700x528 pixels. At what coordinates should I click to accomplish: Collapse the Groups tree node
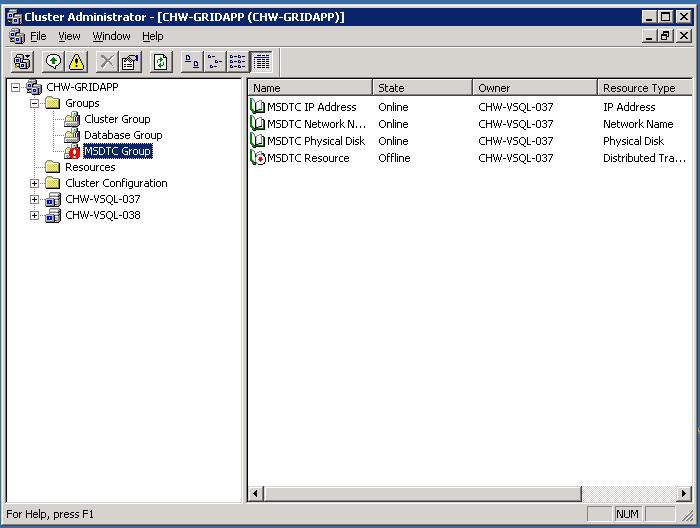click(34, 103)
